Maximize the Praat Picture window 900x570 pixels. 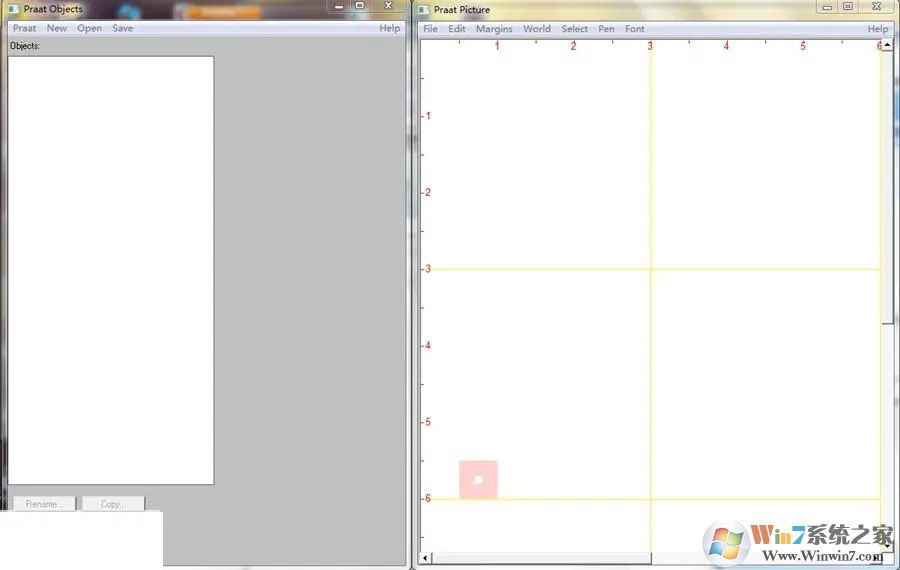point(848,6)
